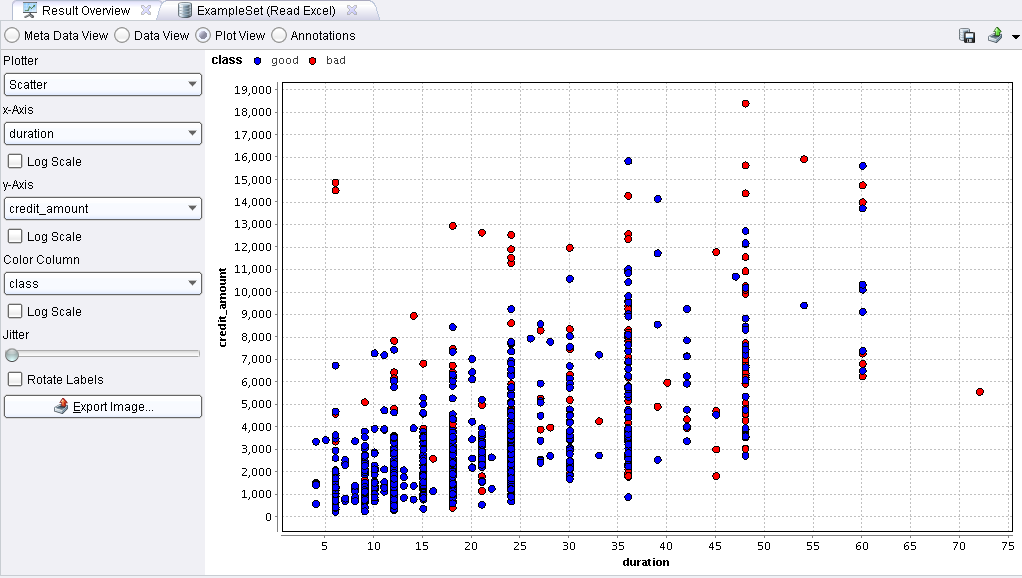The height and width of the screenshot is (578, 1022).
Task: Click the red point at duration 72
Action: click(980, 392)
